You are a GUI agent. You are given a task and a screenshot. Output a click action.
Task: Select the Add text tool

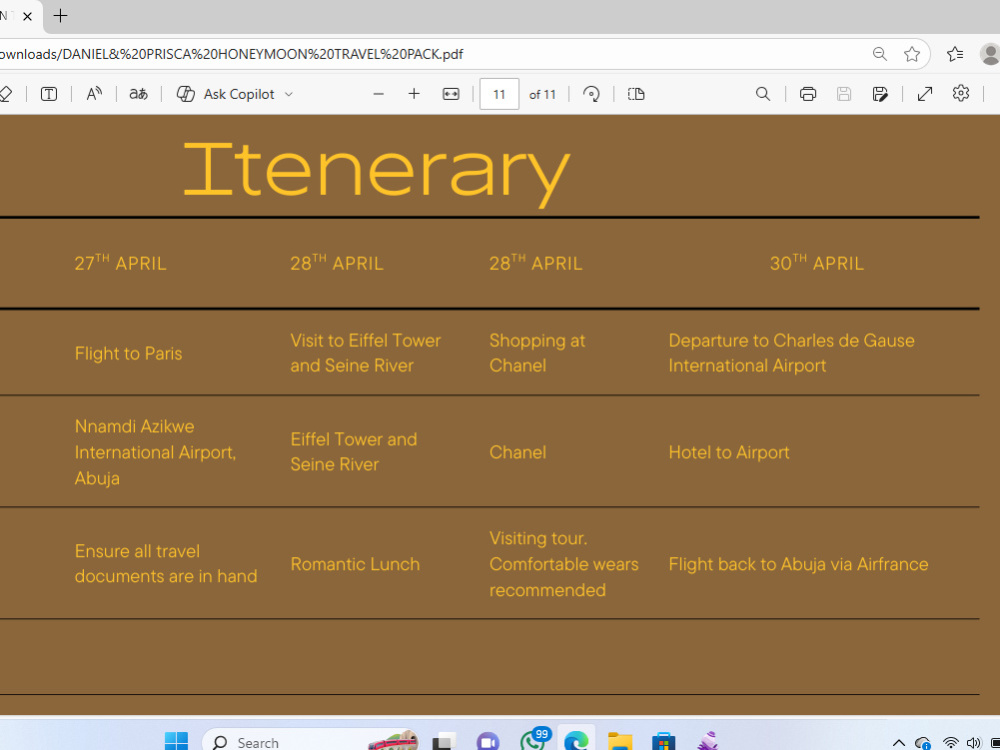point(49,94)
